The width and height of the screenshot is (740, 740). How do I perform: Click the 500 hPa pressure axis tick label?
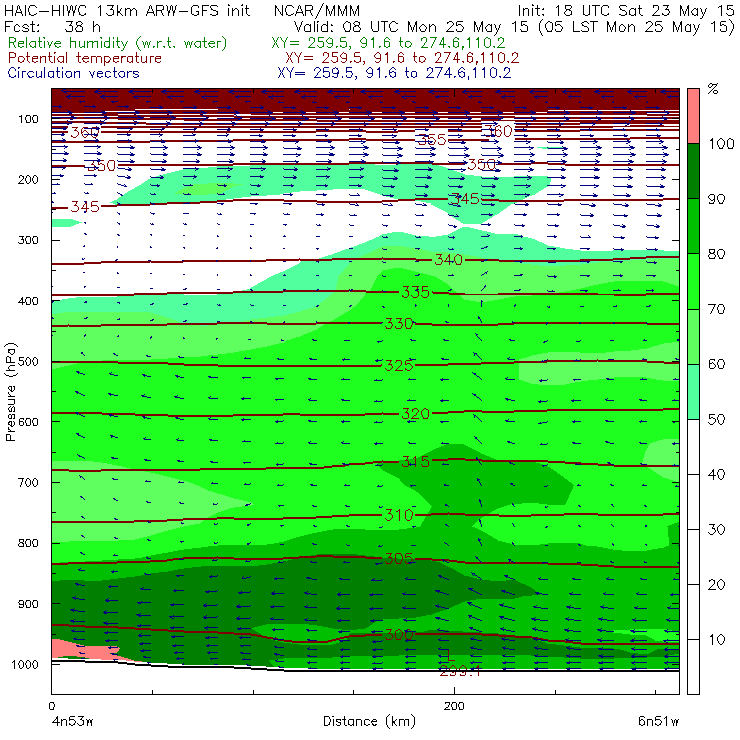click(28, 362)
